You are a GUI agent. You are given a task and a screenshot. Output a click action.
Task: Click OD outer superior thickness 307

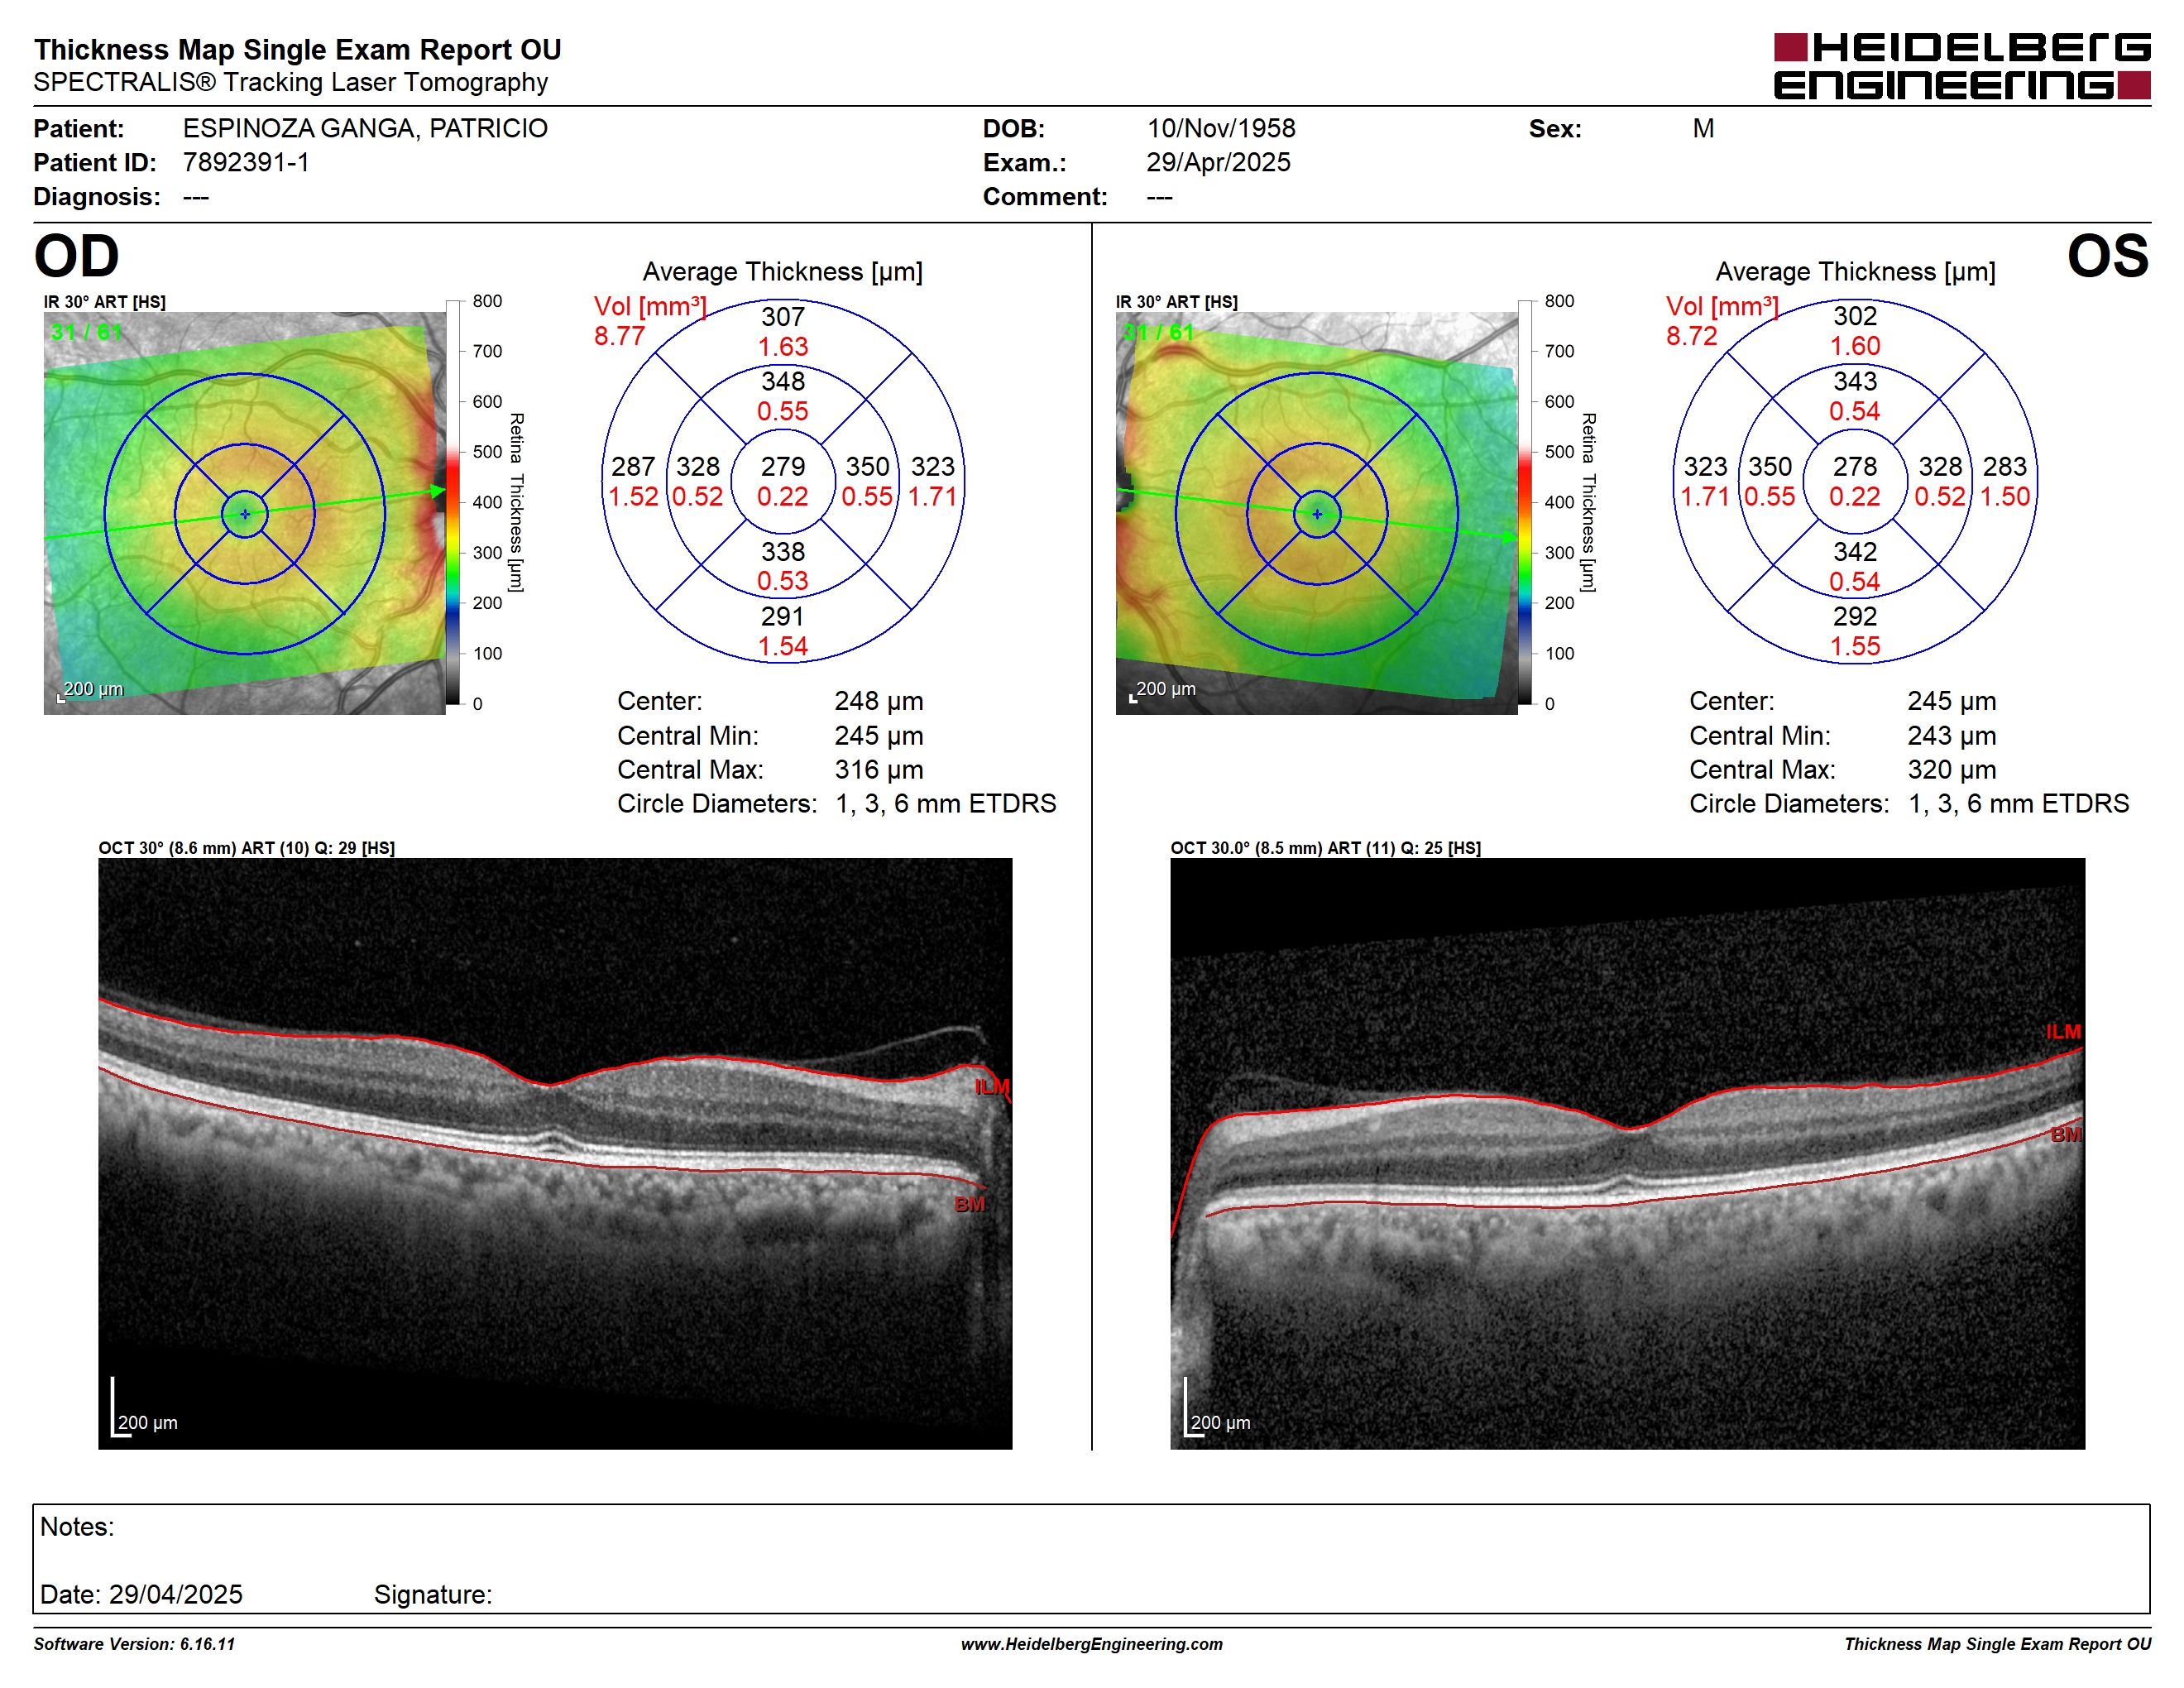[783, 317]
